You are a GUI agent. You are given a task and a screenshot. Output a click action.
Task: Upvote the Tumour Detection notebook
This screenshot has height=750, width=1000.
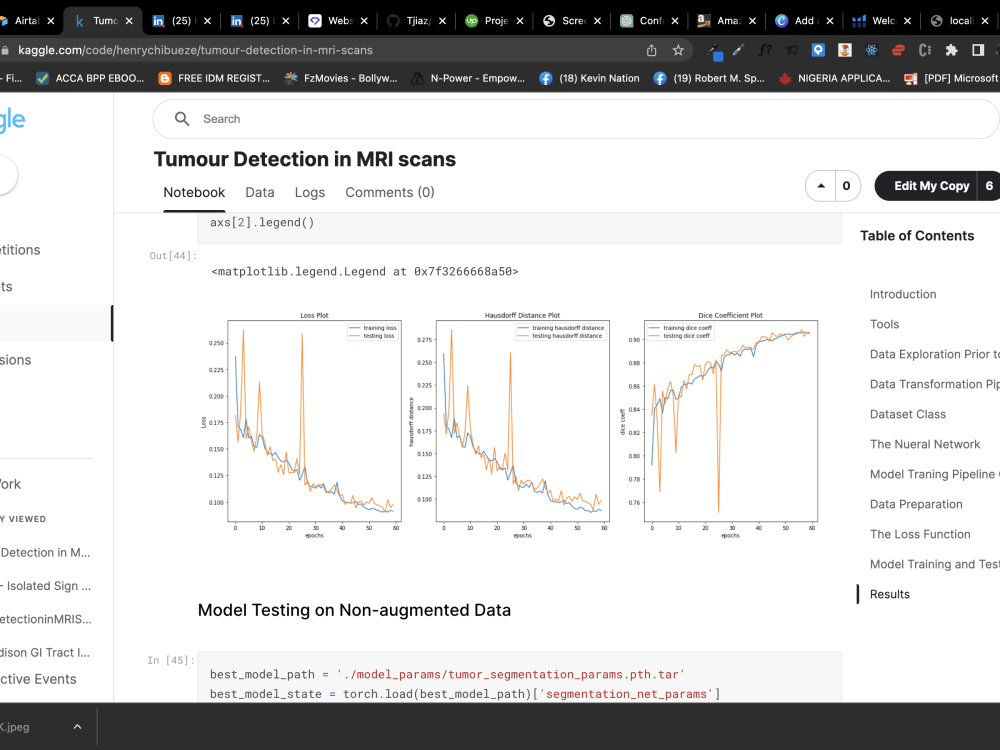tap(822, 186)
